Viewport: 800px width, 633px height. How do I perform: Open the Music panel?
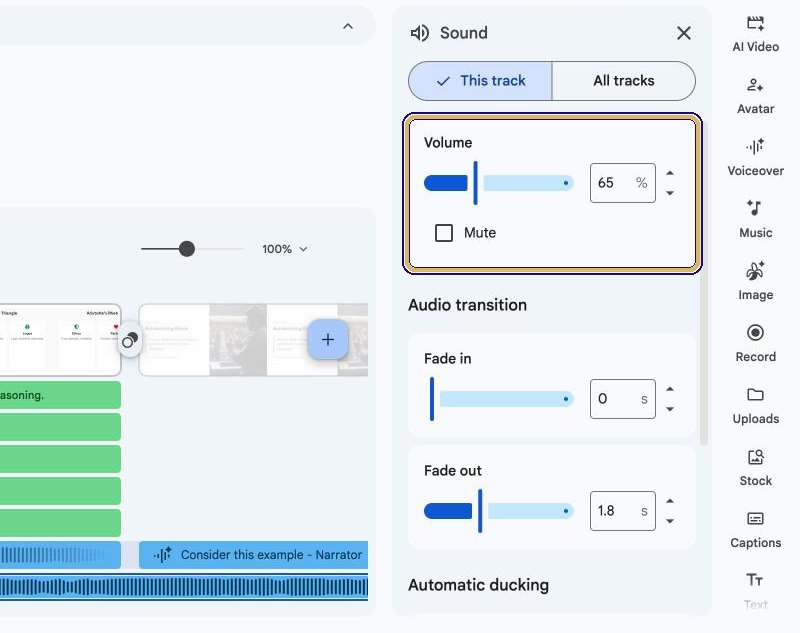755,220
